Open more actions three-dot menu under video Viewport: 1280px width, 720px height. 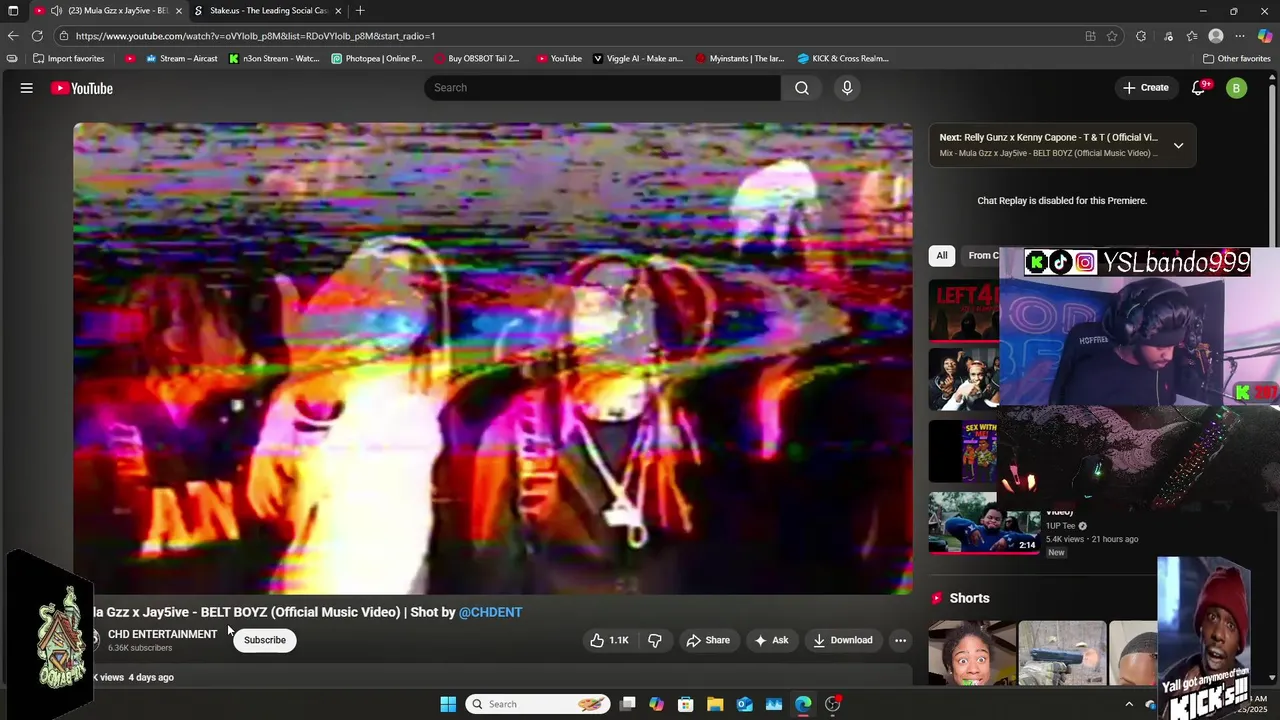(901, 640)
